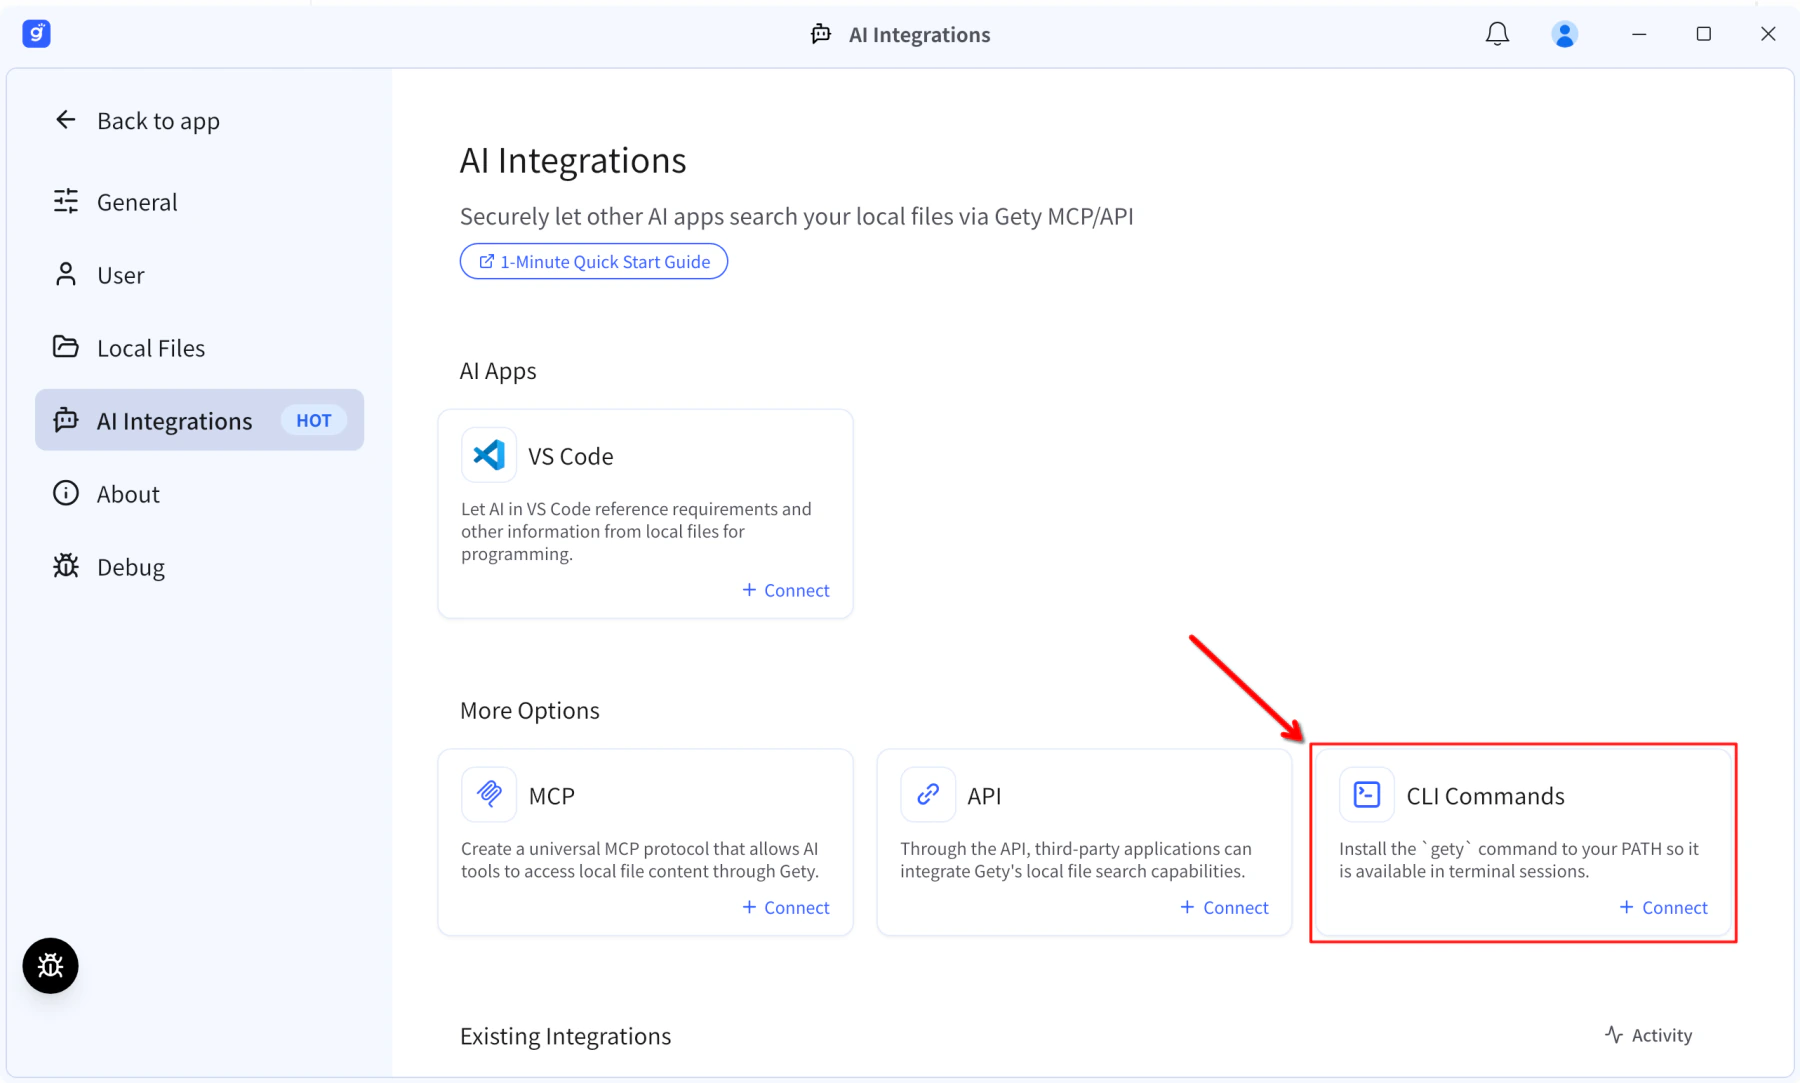The width and height of the screenshot is (1800, 1083).
Task: Minimize the window
Action: click(x=1639, y=34)
